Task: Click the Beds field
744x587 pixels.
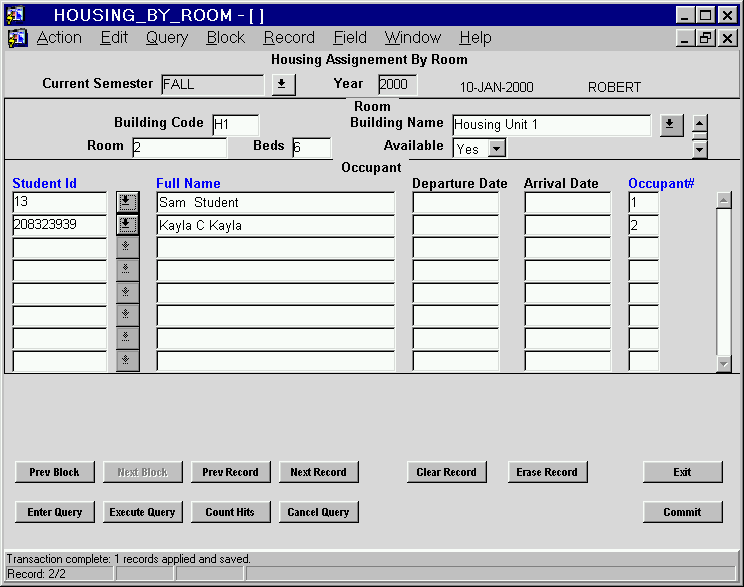Action: (311, 148)
